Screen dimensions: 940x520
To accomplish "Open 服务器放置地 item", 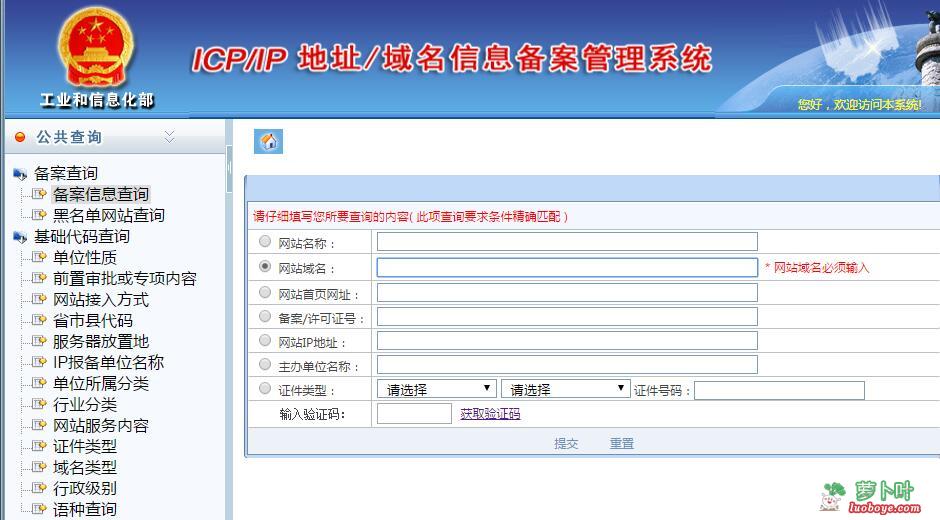I will (101, 341).
